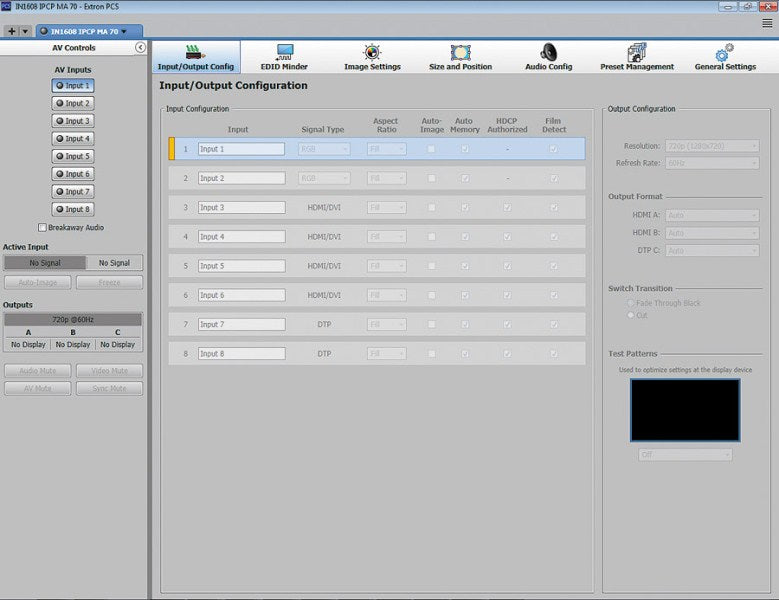Edit the Input 4 name field

(x=241, y=237)
